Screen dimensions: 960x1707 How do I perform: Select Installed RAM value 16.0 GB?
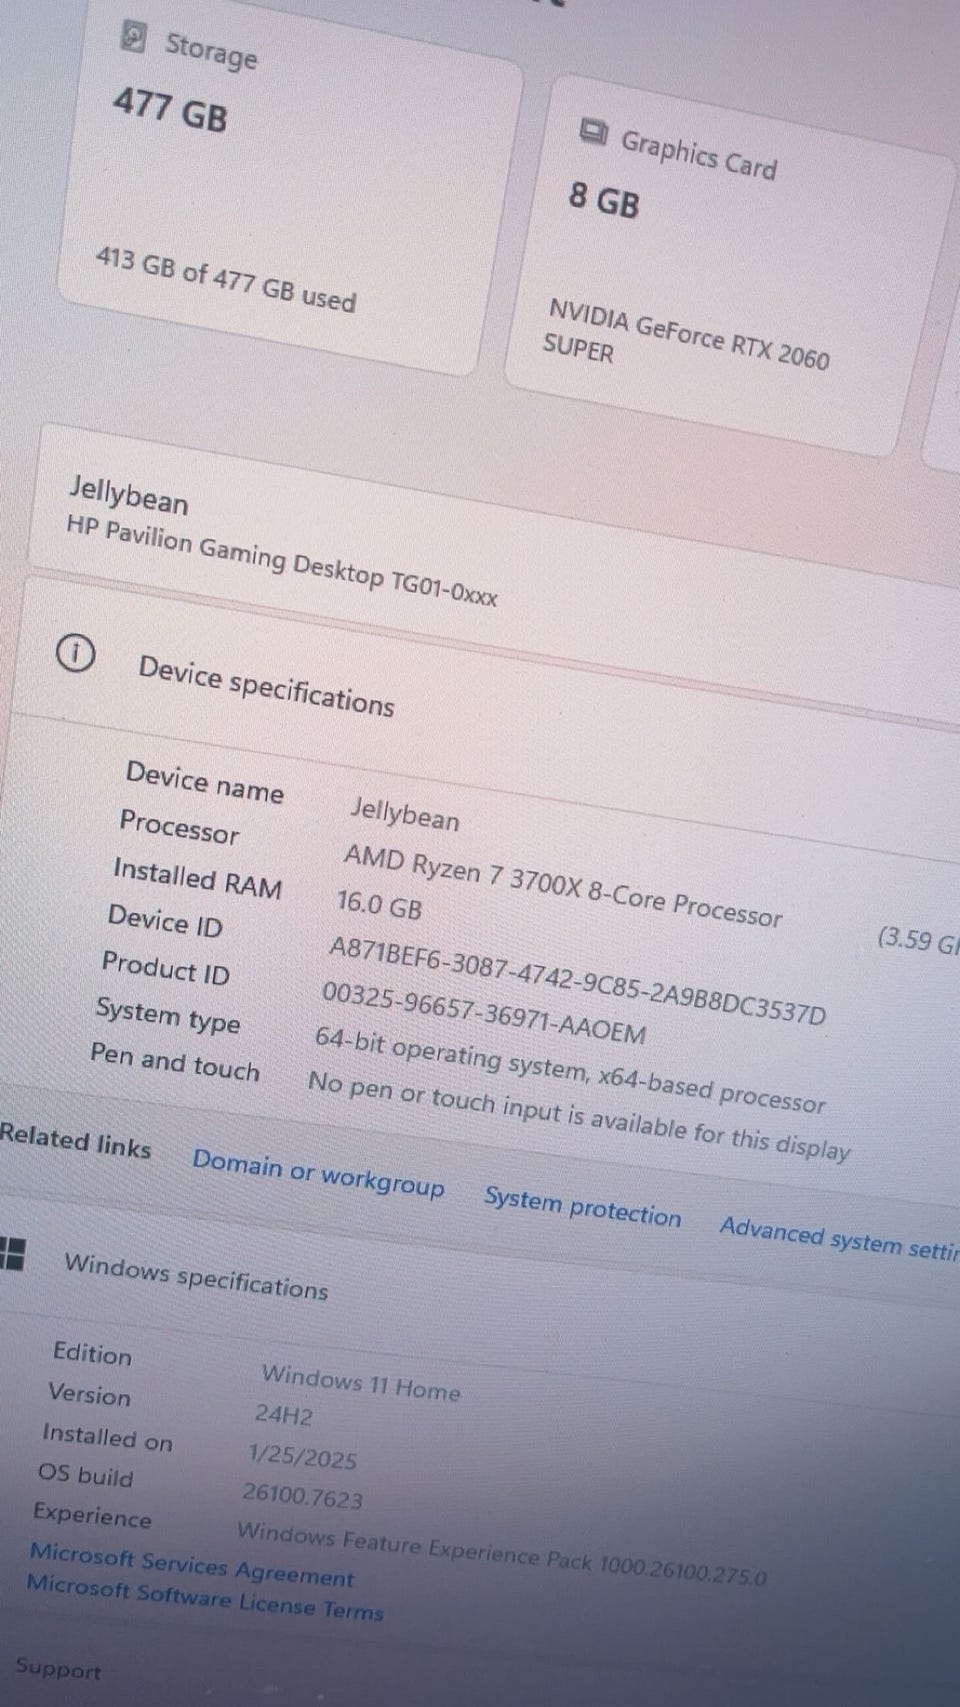(x=379, y=905)
